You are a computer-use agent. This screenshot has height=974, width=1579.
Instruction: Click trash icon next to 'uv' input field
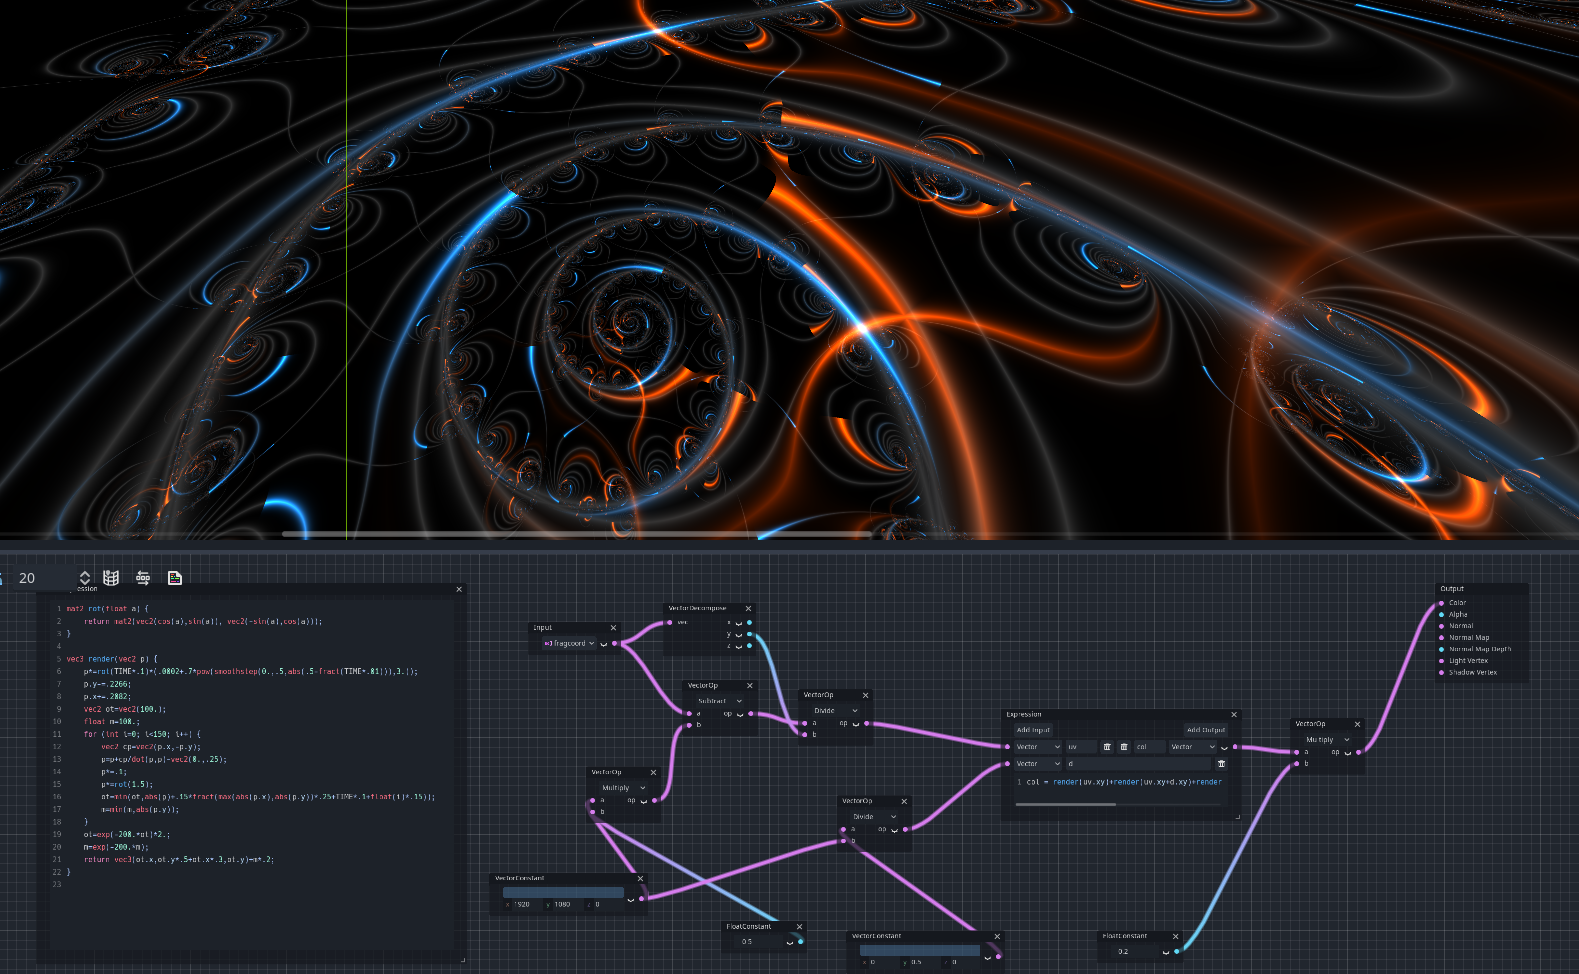click(1107, 747)
